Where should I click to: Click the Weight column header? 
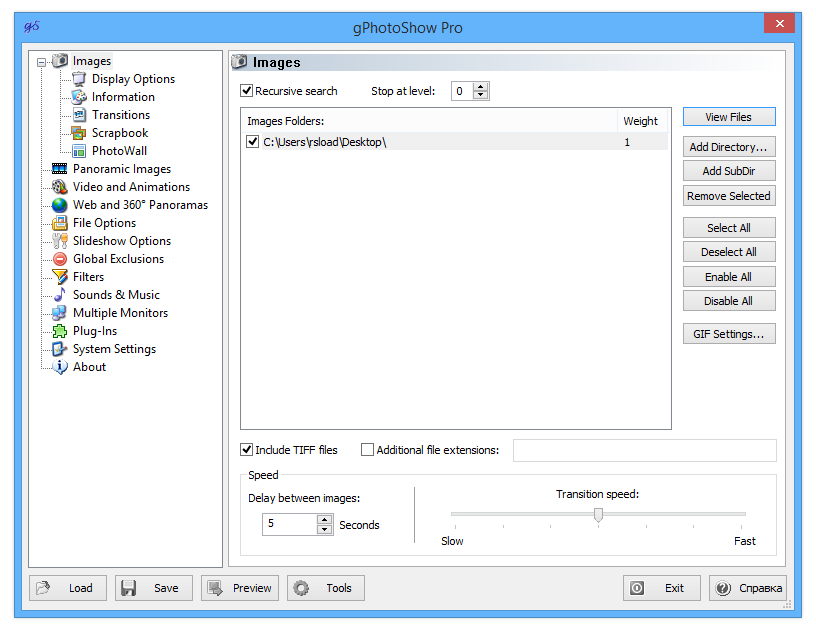pos(643,121)
